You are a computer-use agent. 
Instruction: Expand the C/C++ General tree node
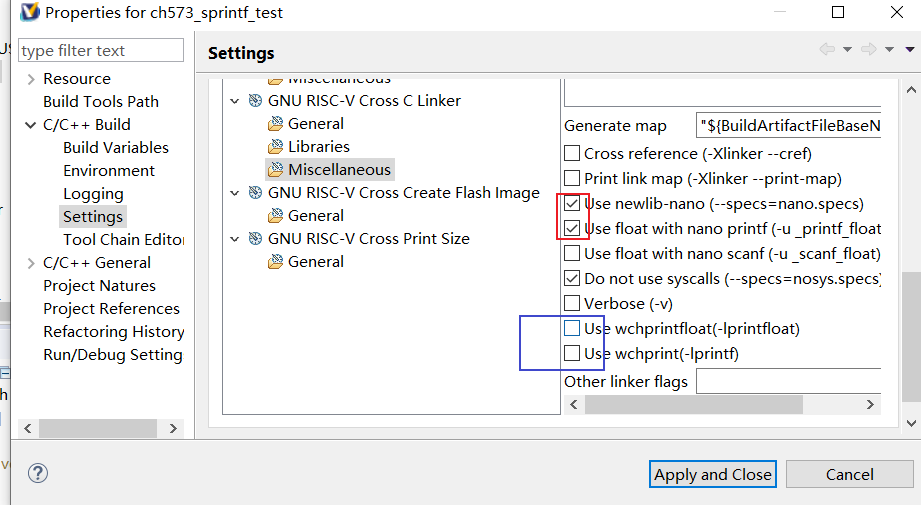[x=31, y=263]
